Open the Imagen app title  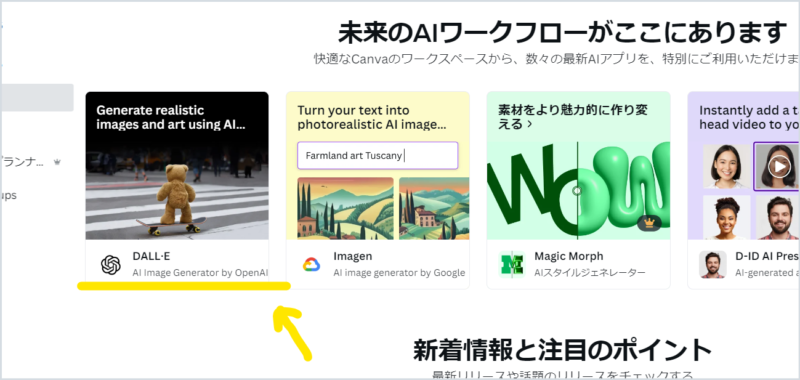353,256
